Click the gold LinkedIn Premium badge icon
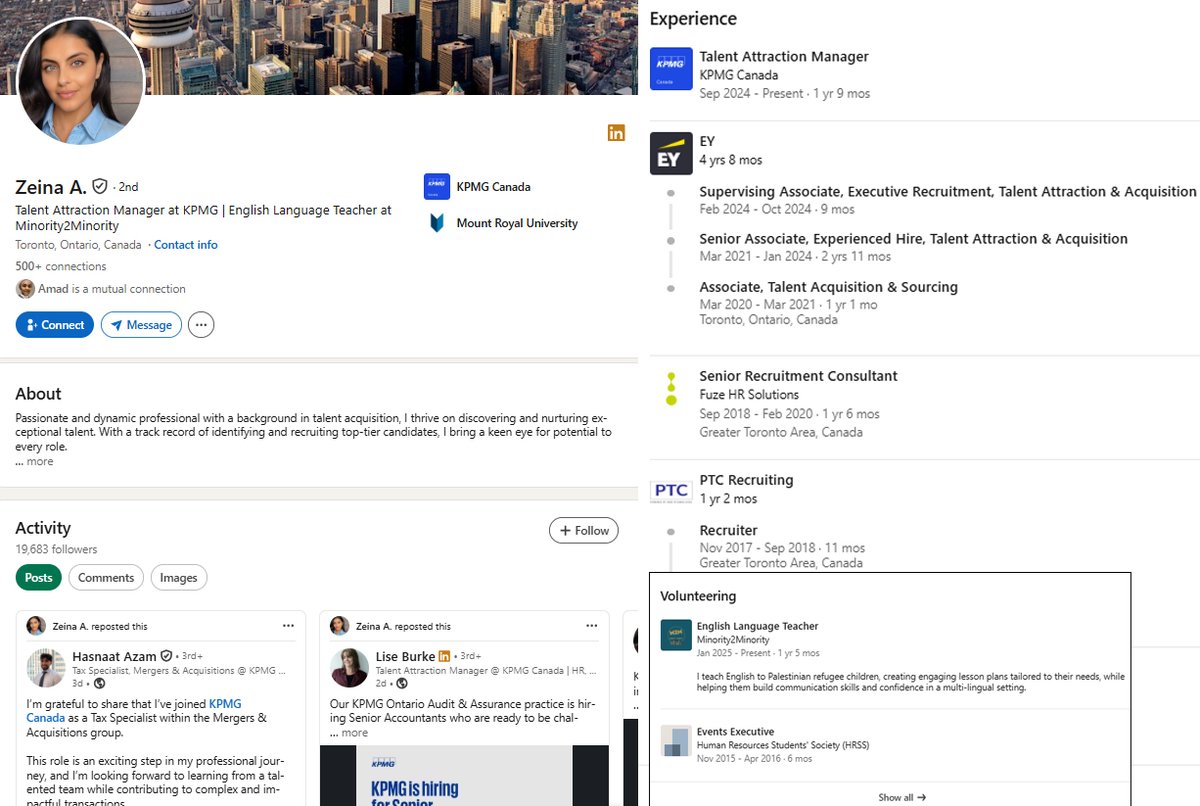 click(616, 133)
